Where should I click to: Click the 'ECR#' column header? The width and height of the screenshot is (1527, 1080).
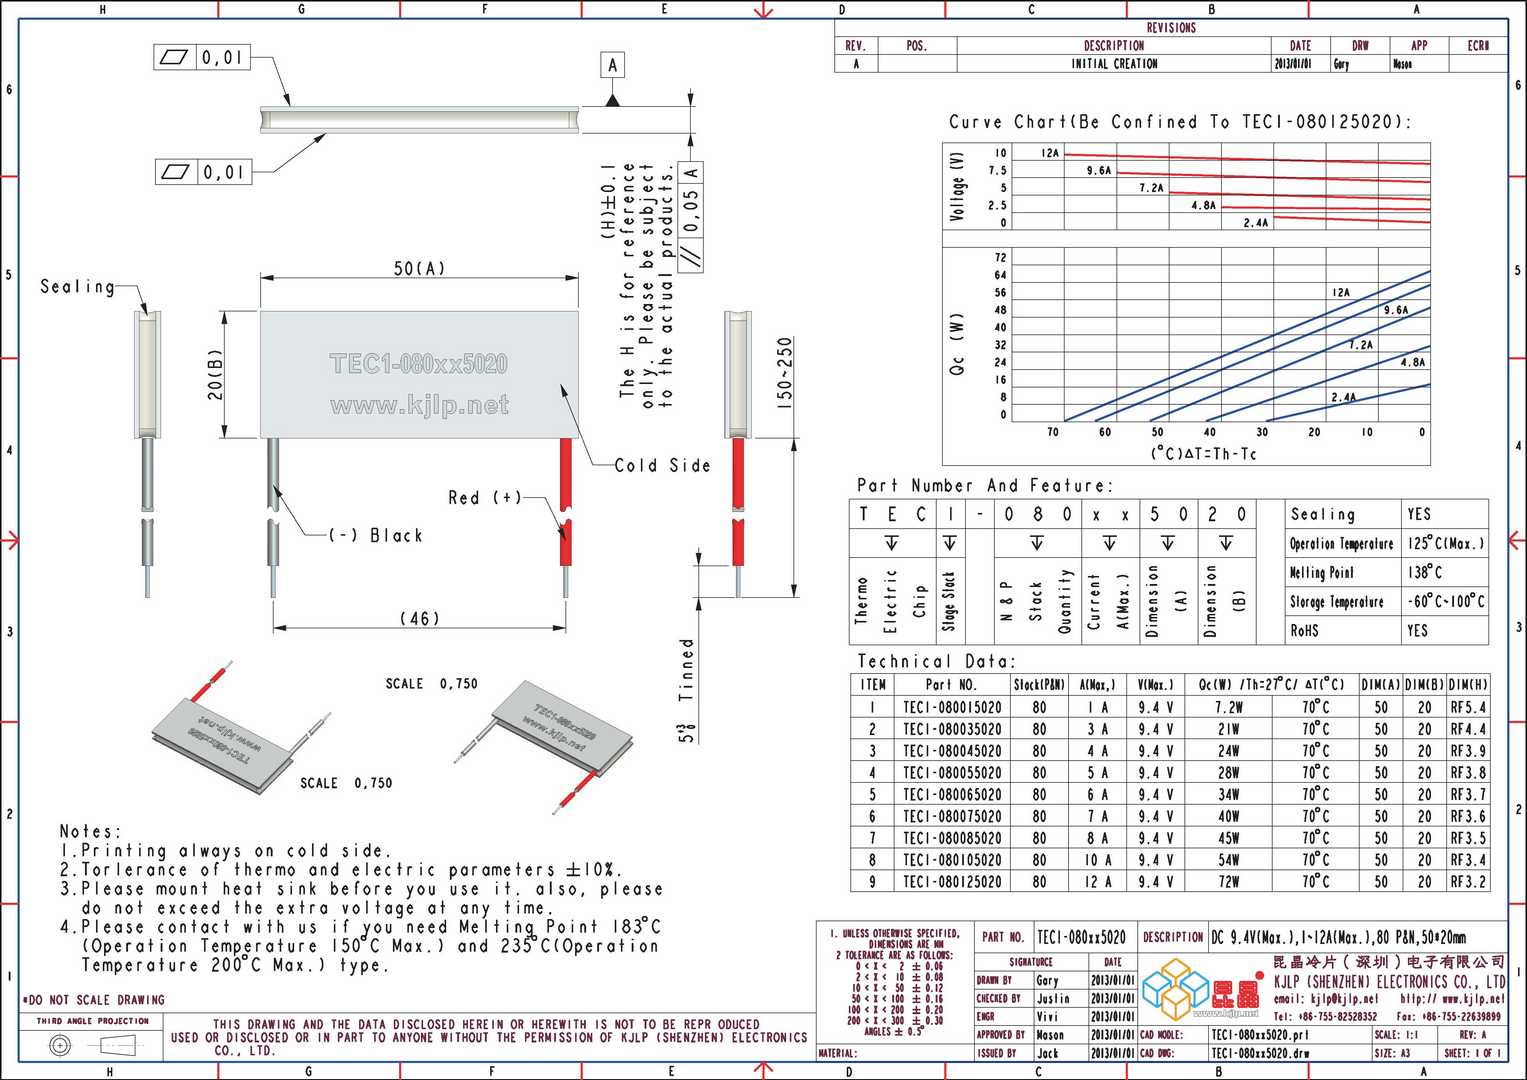point(1478,46)
